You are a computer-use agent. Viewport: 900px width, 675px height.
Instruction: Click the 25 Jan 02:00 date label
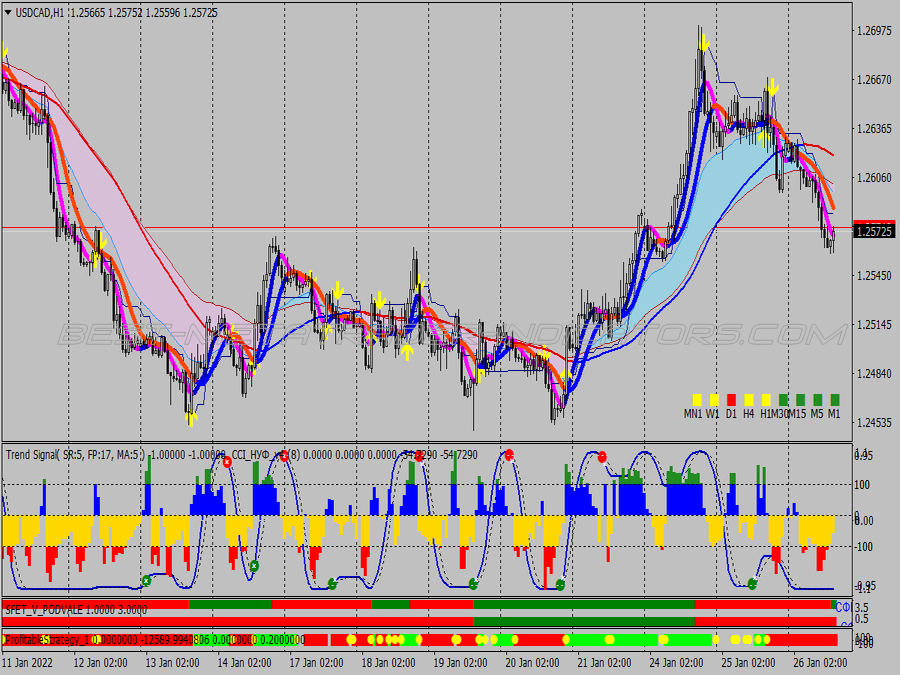748,662
